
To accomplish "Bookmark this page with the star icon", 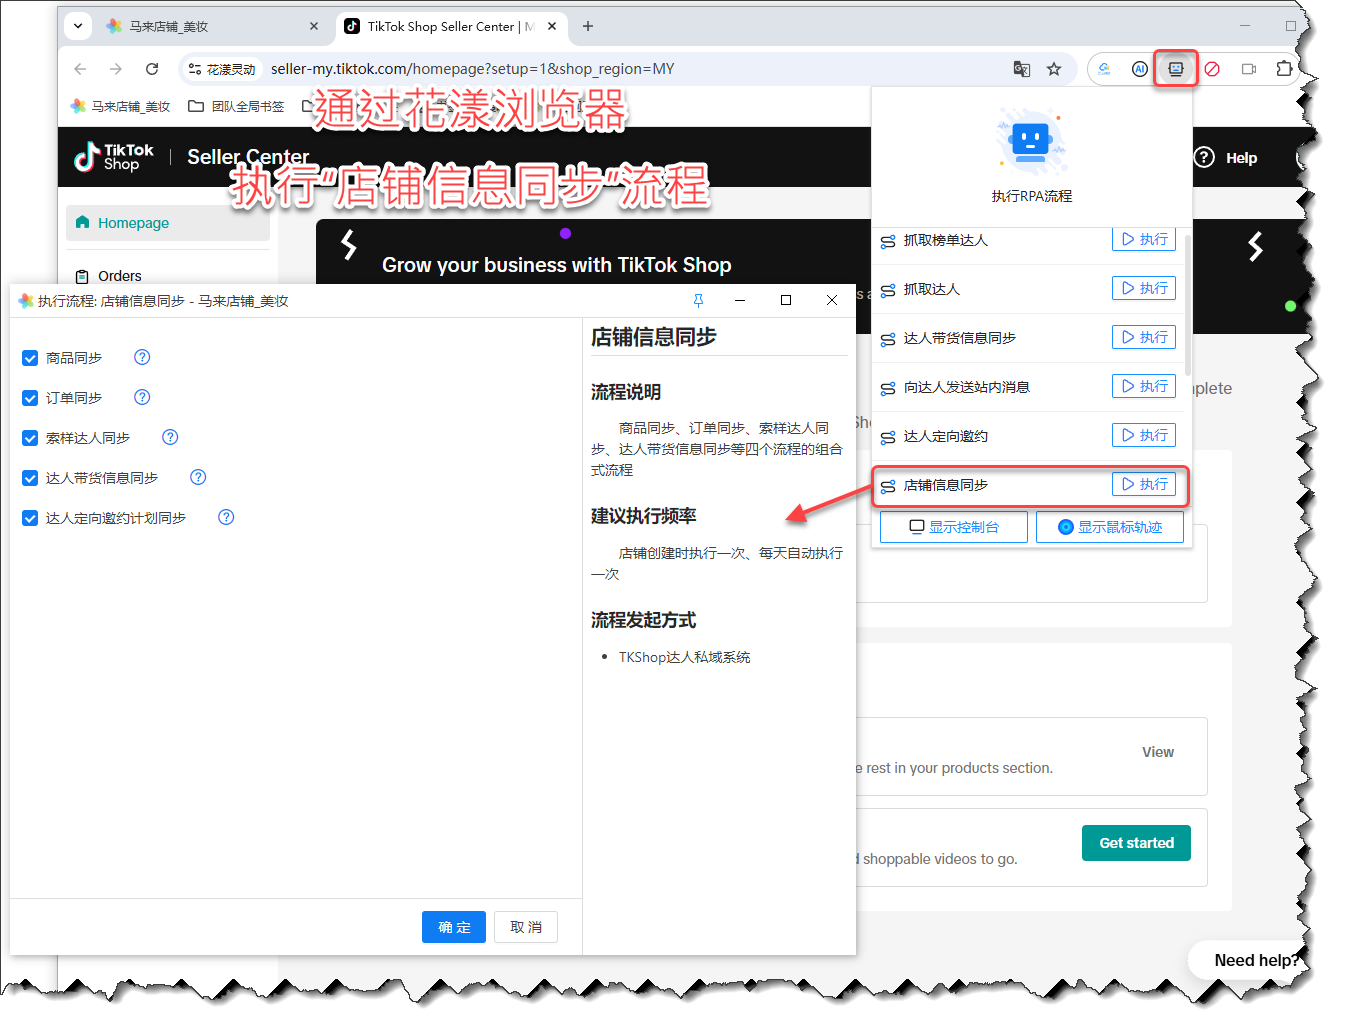I will pyautogui.click(x=1054, y=69).
